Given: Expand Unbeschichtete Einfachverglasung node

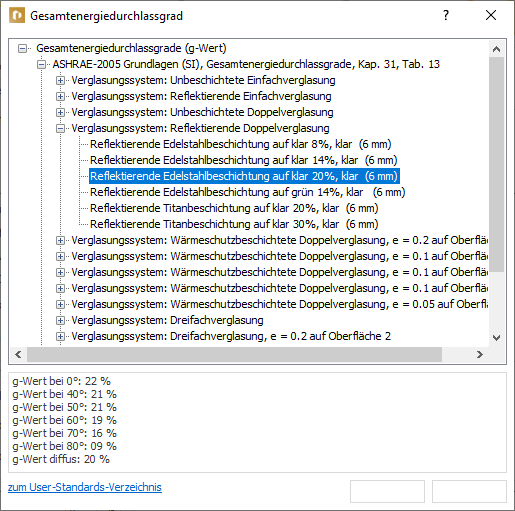Looking at the screenshot, I should (x=60, y=80).
